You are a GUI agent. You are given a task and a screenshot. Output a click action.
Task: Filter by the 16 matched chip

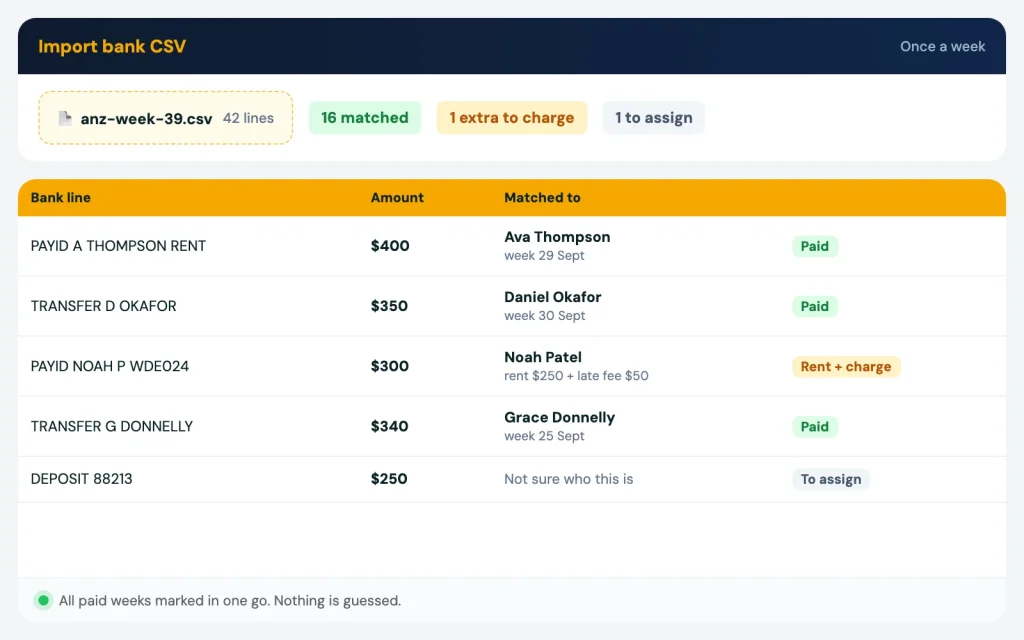[365, 118]
